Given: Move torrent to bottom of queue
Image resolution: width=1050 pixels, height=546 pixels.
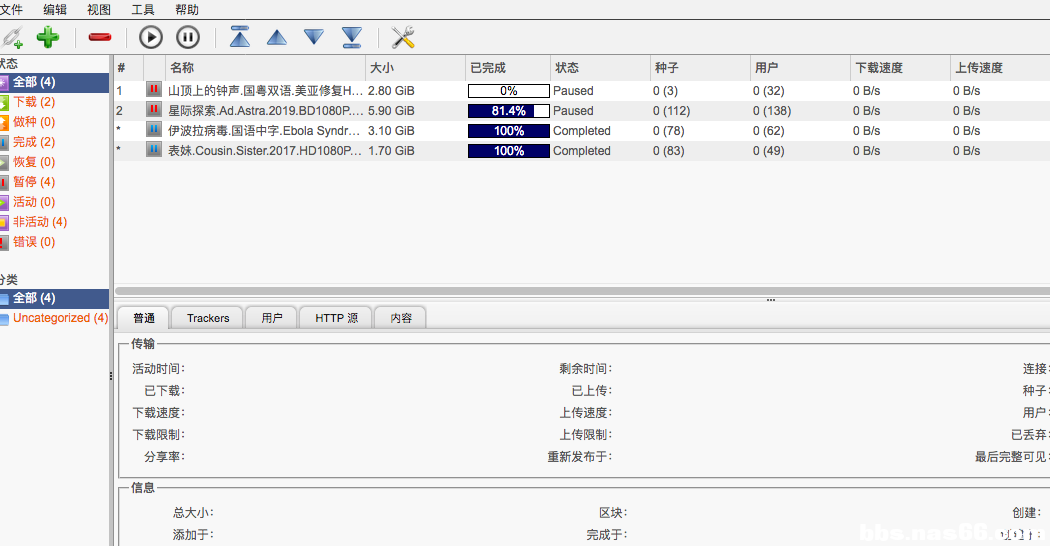Looking at the screenshot, I should (351, 38).
